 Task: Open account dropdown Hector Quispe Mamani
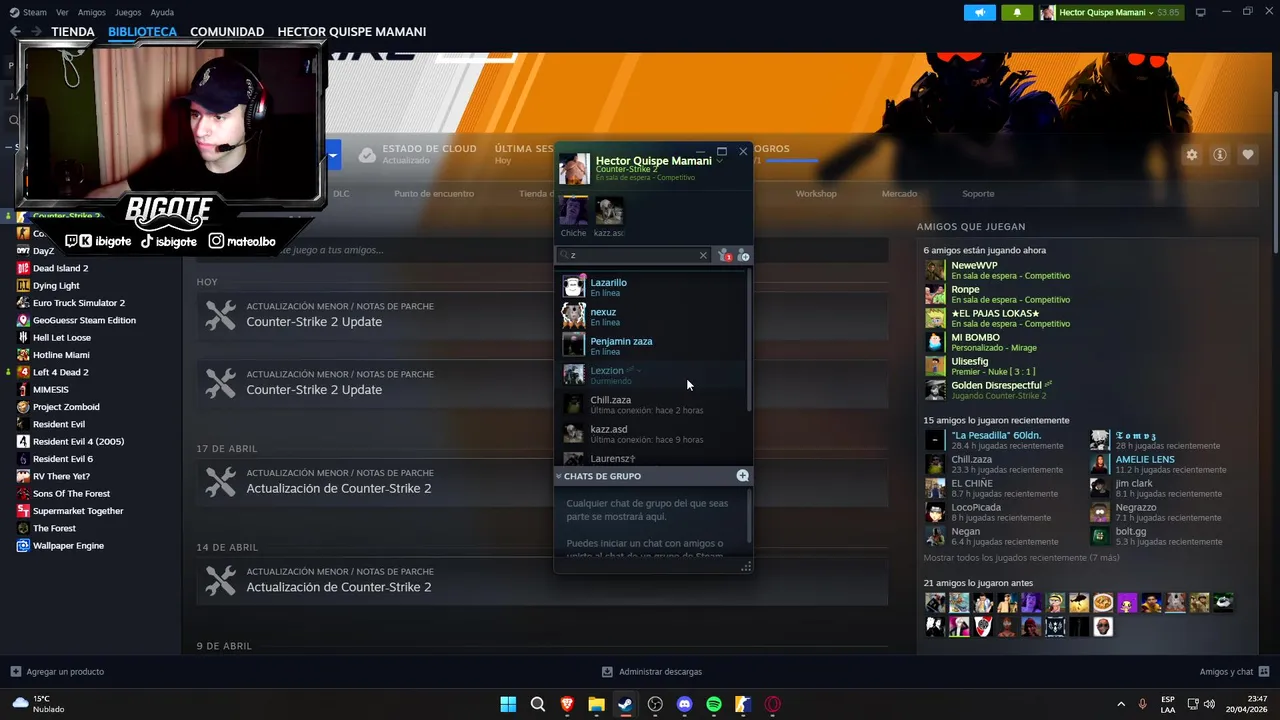tap(1110, 12)
